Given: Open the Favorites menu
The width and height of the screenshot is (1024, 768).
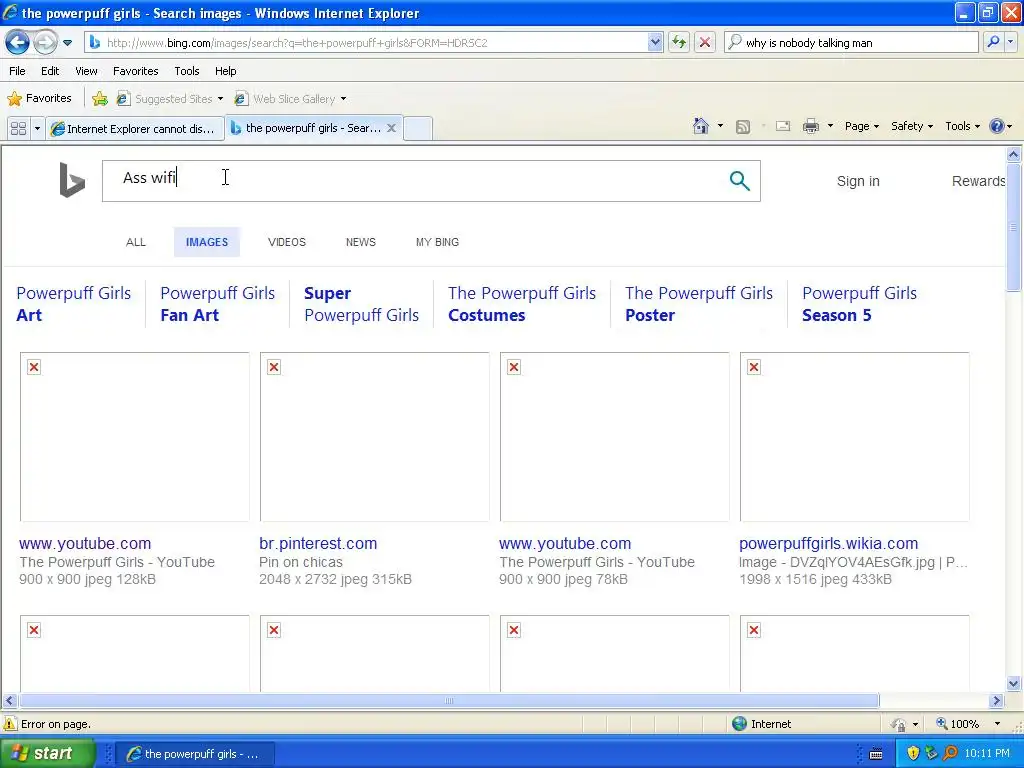Looking at the screenshot, I should 136,71.
